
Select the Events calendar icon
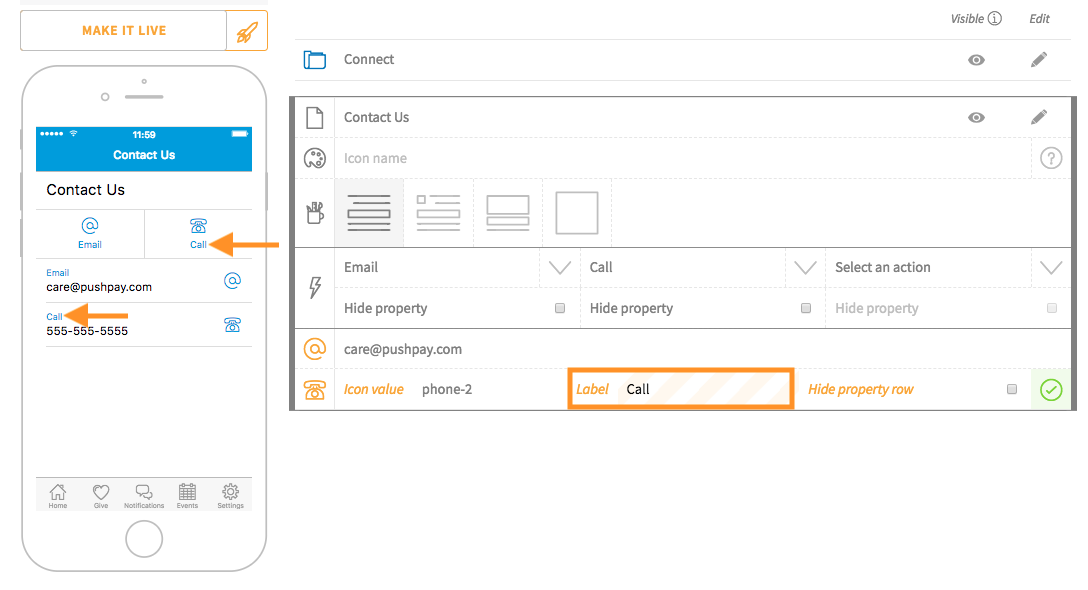[x=186, y=493]
